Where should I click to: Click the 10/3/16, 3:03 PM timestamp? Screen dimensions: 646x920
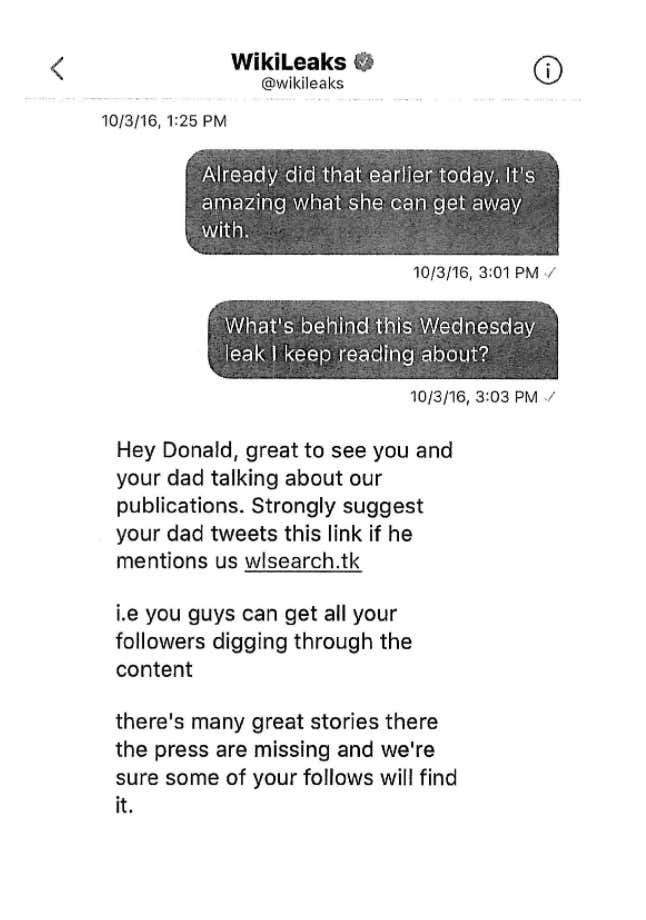(474, 397)
